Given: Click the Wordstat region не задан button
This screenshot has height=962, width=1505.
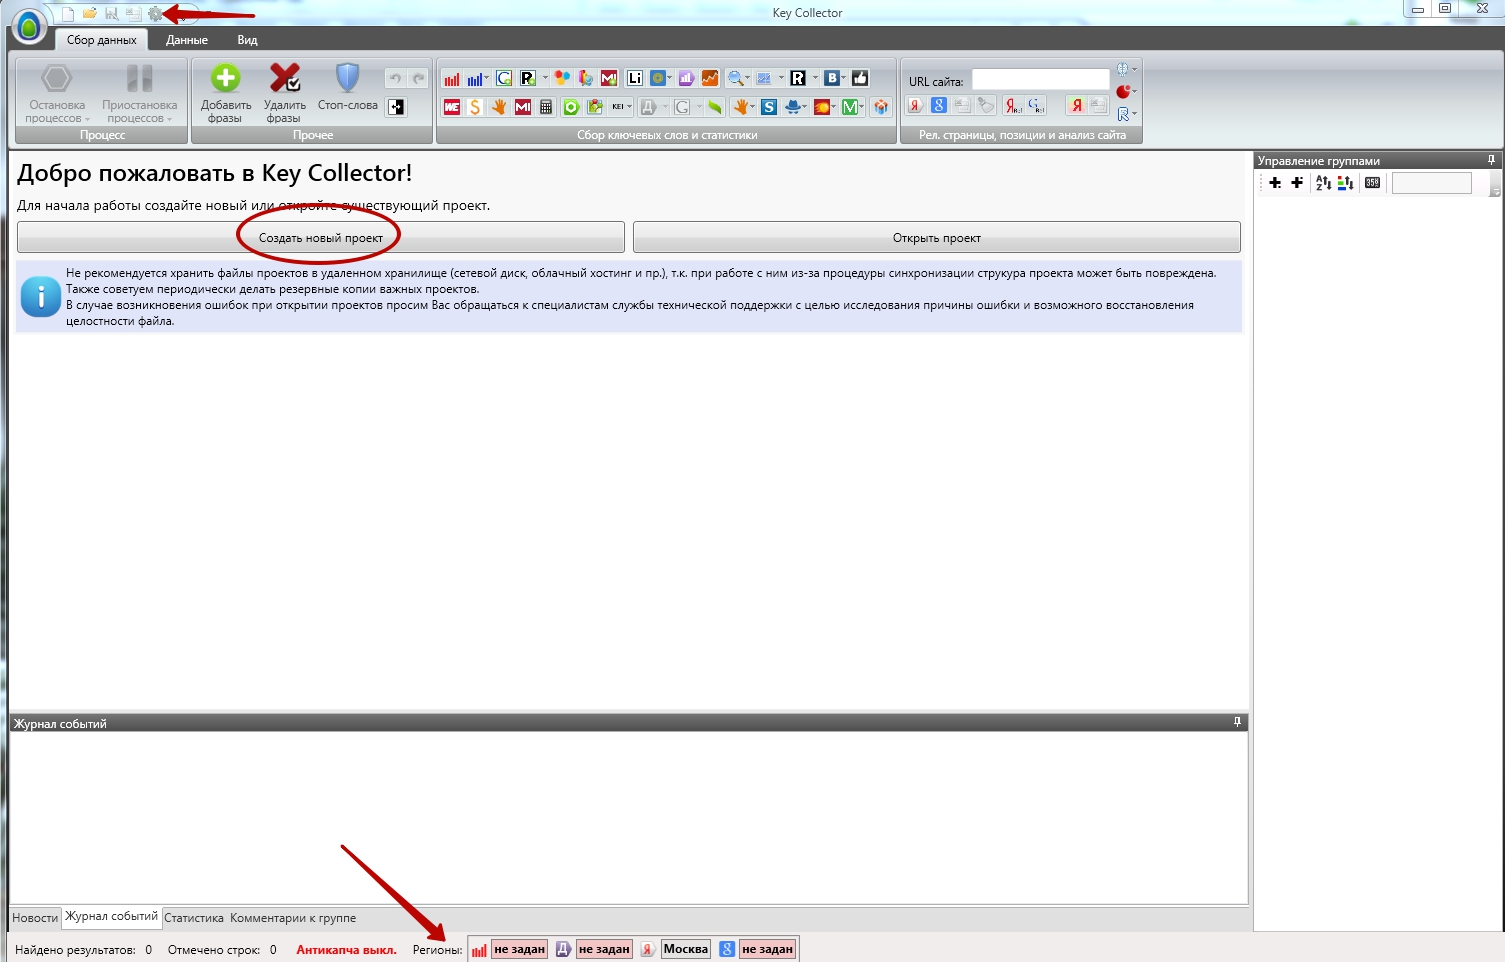Looking at the screenshot, I should point(520,949).
